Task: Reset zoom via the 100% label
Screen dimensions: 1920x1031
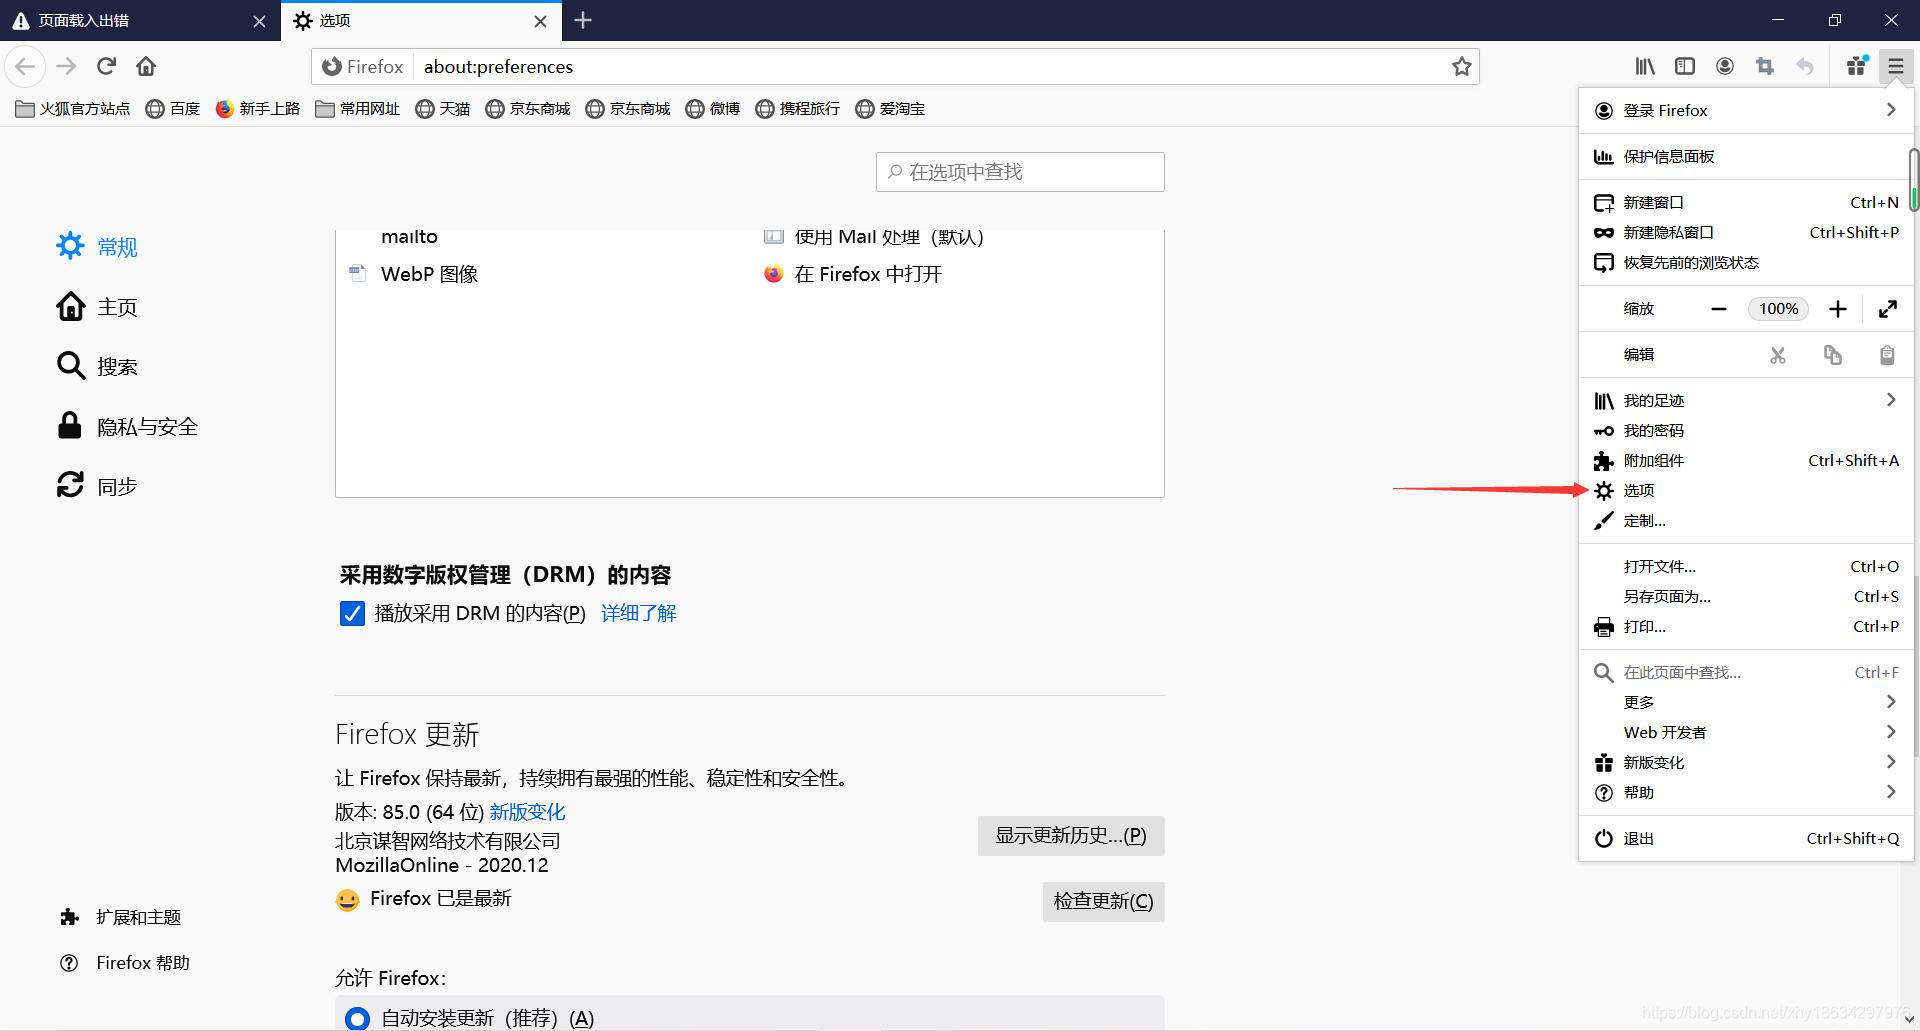Action: pyautogui.click(x=1778, y=309)
